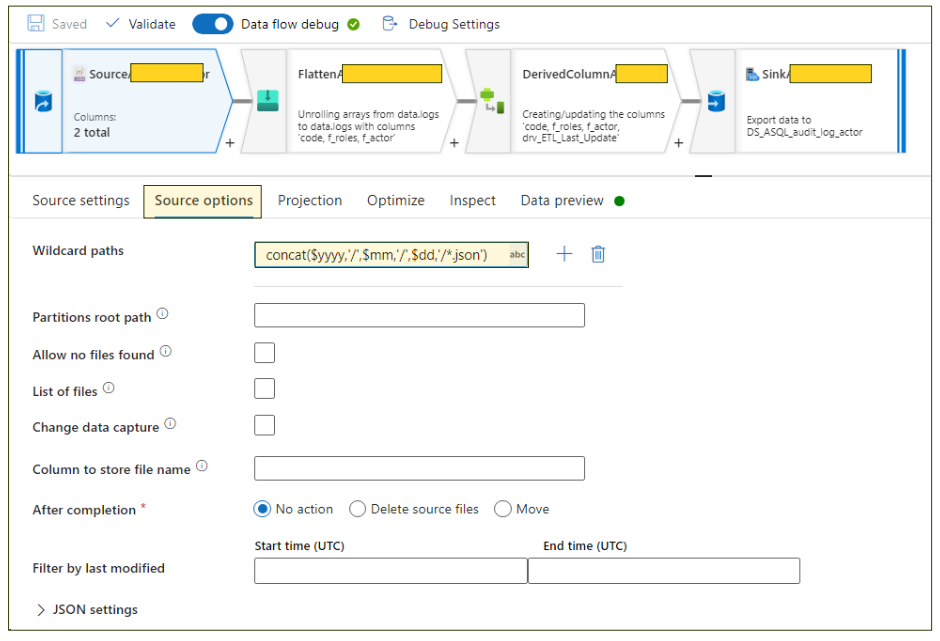Select the Delete source files radio button
940x641 pixels.
[358, 509]
